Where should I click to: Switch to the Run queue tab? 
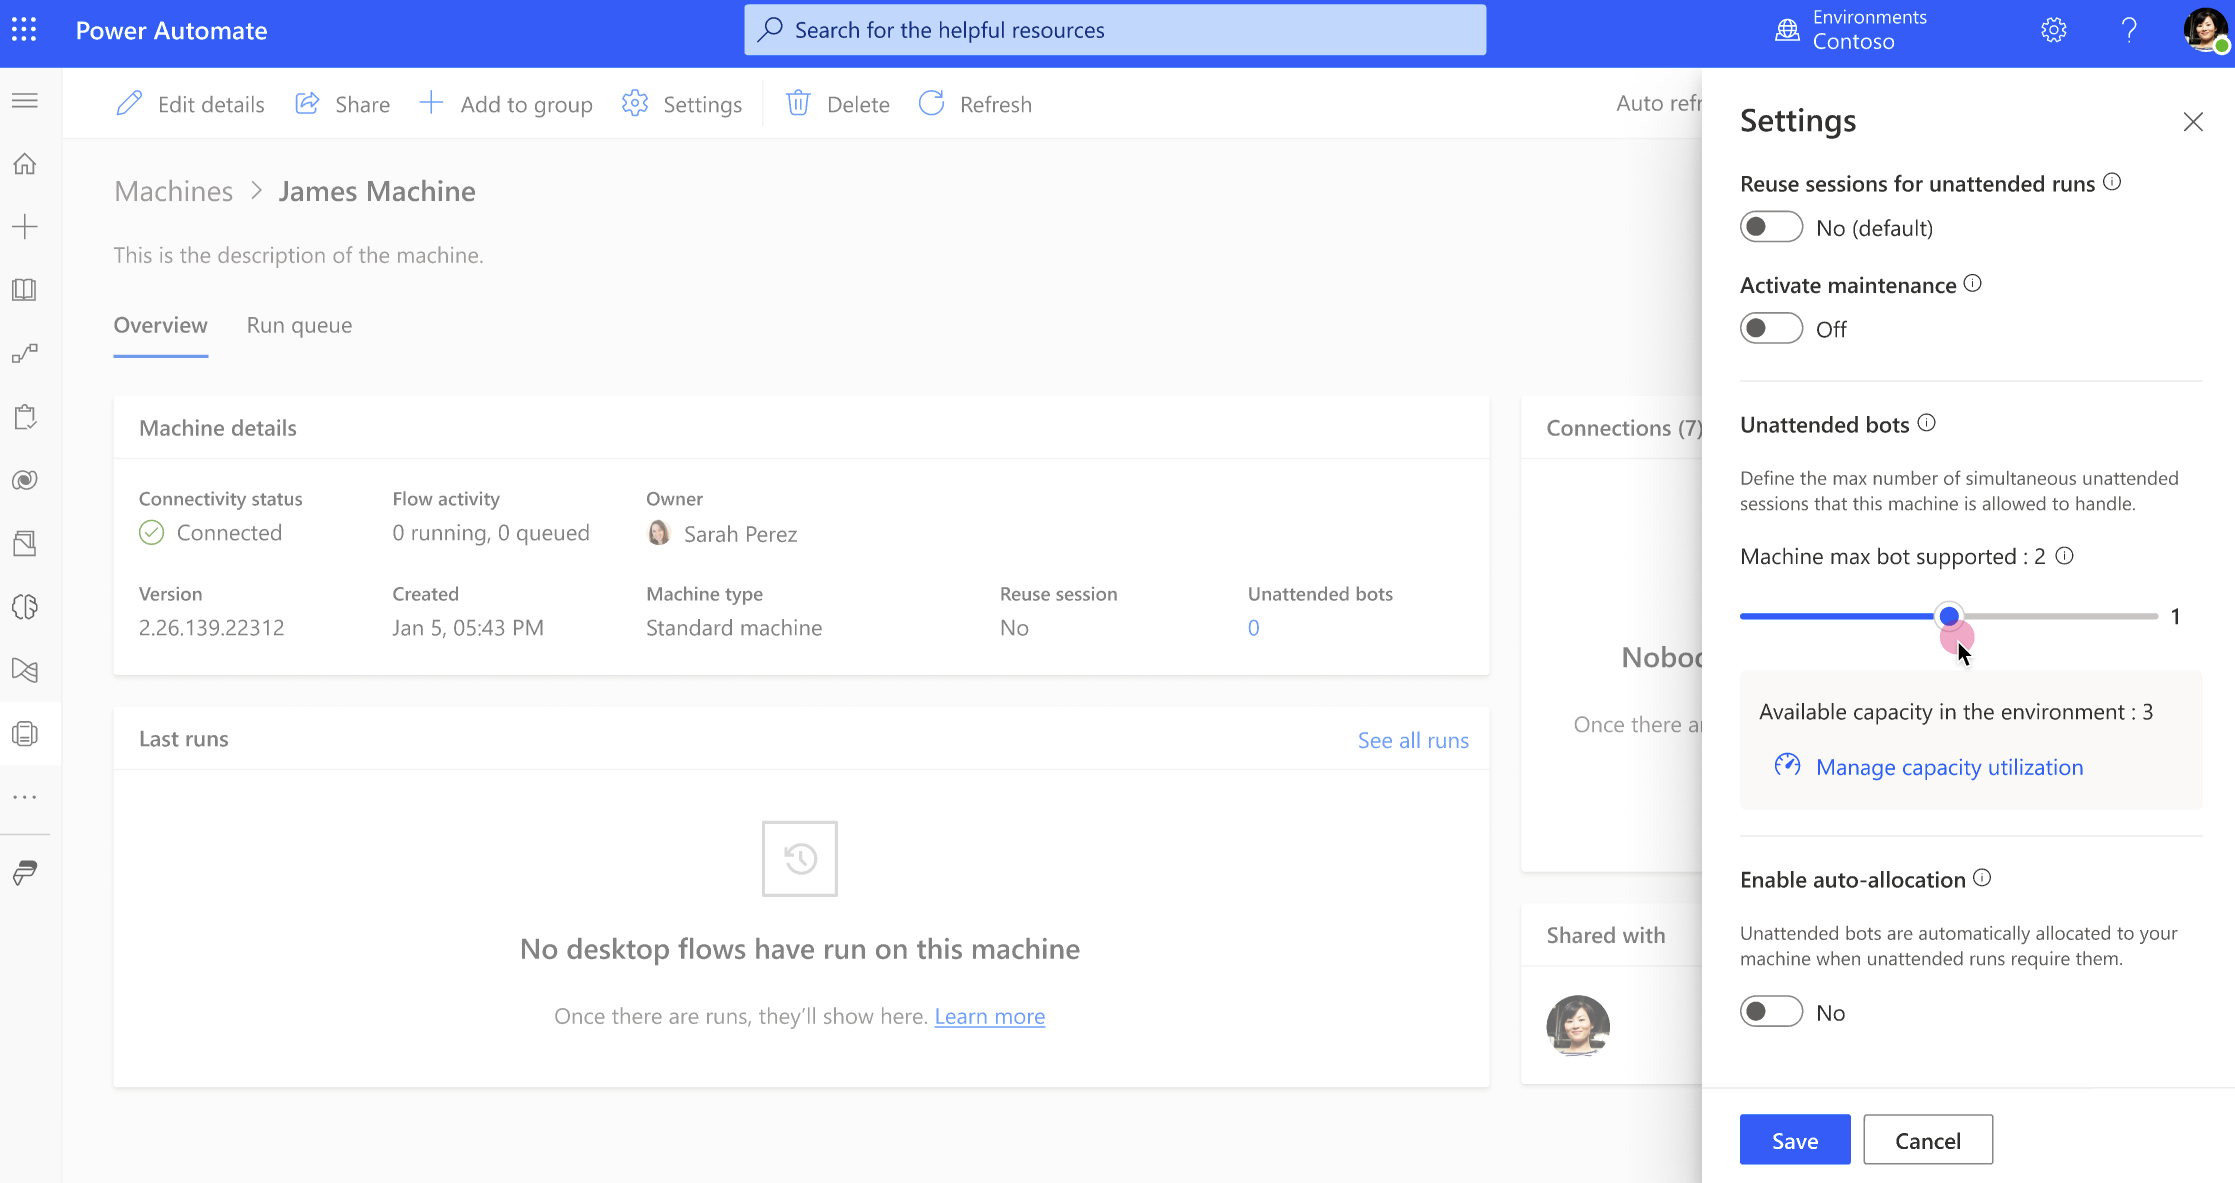pyautogui.click(x=299, y=324)
